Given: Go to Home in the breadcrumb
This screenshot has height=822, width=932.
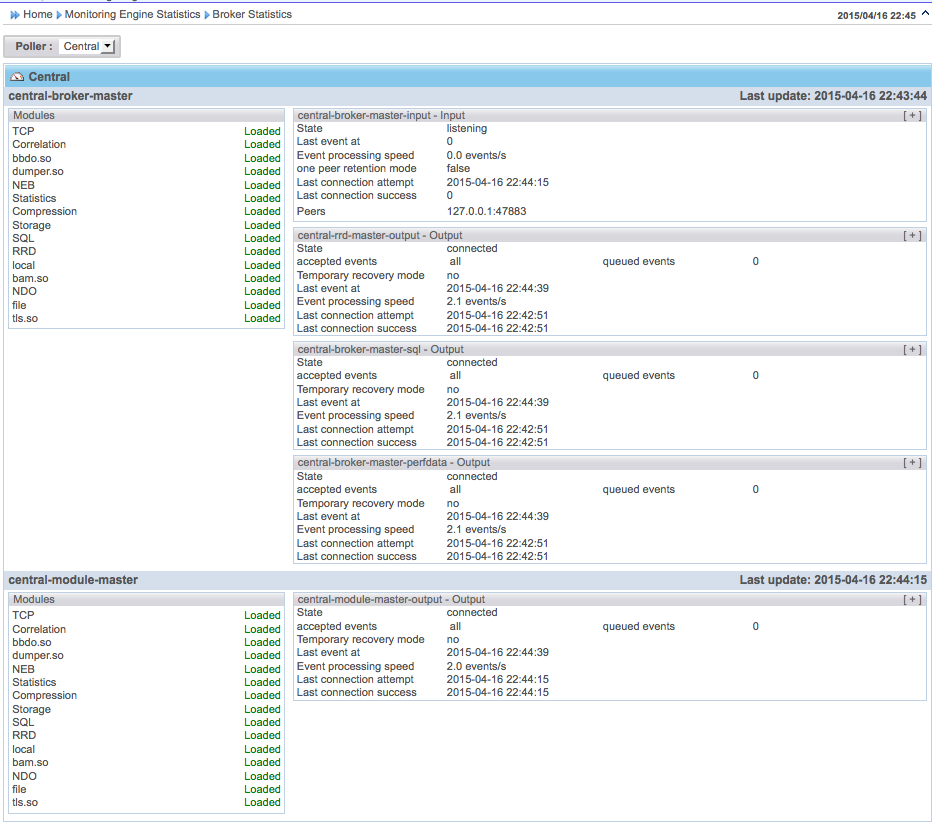Looking at the screenshot, I should point(38,15).
